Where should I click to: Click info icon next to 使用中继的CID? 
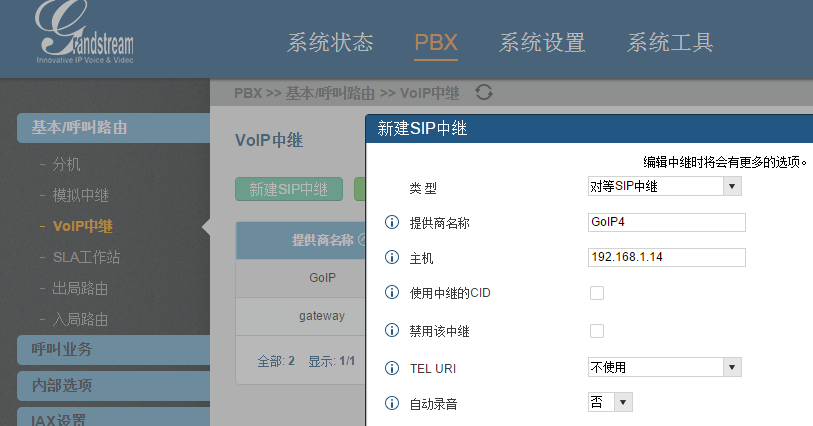coord(392,292)
